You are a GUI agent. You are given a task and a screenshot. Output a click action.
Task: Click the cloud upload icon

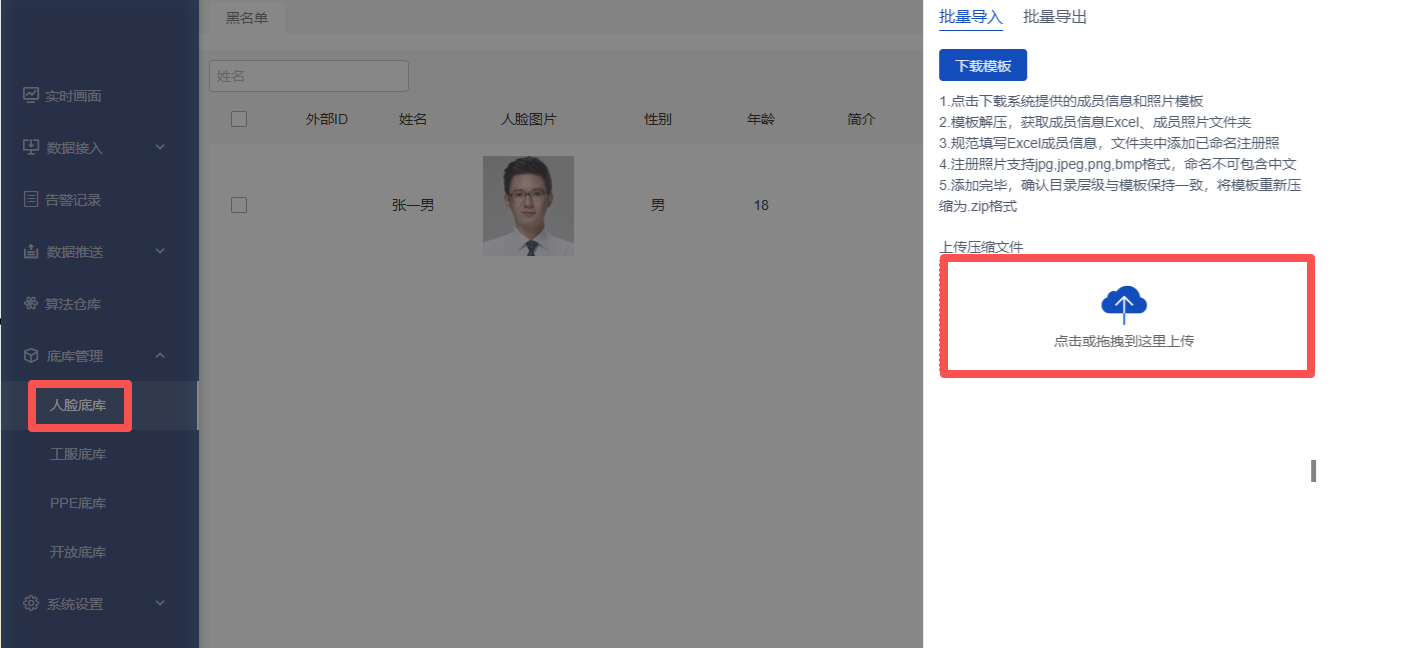pos(1123,303)
